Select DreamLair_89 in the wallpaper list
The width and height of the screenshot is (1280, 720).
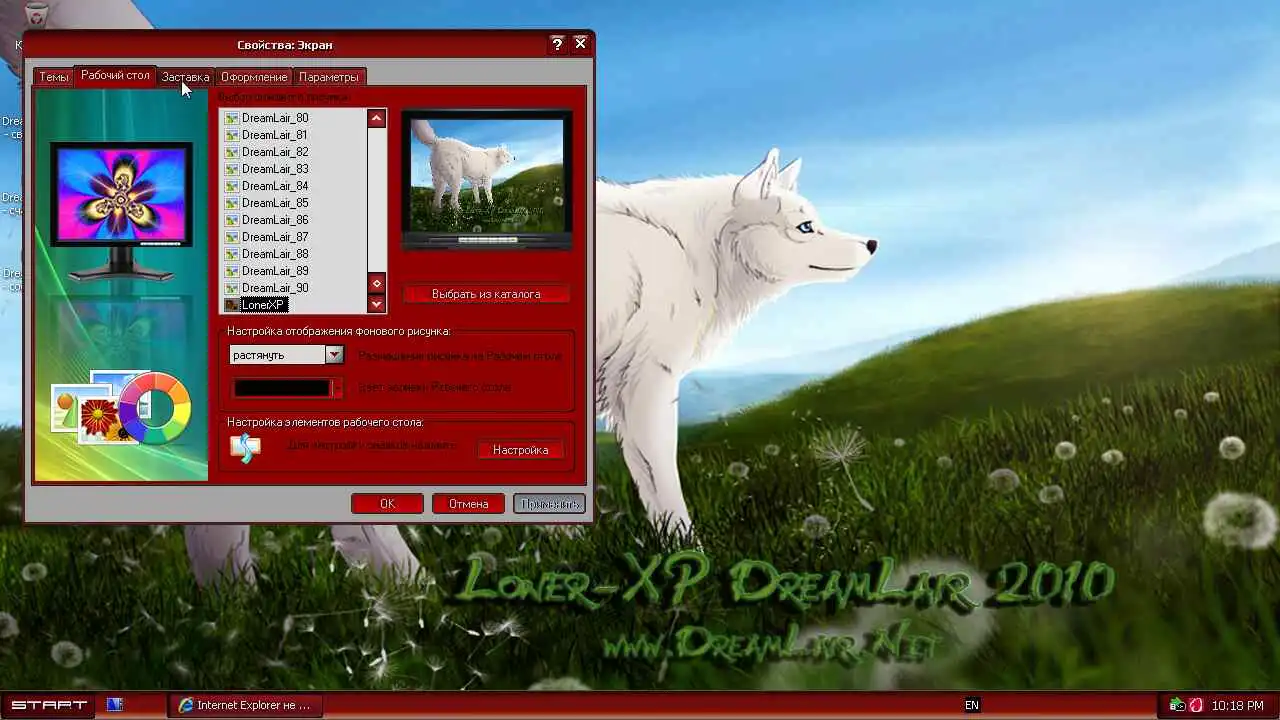(x=274, y=271)
